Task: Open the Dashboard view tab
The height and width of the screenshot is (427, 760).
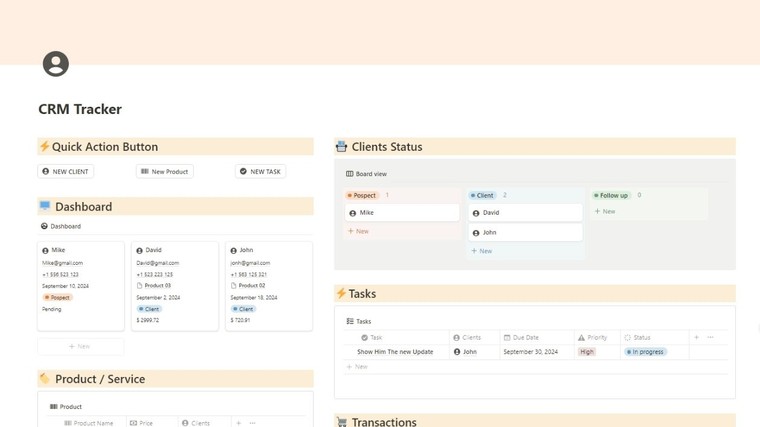Action: point(61,226)
